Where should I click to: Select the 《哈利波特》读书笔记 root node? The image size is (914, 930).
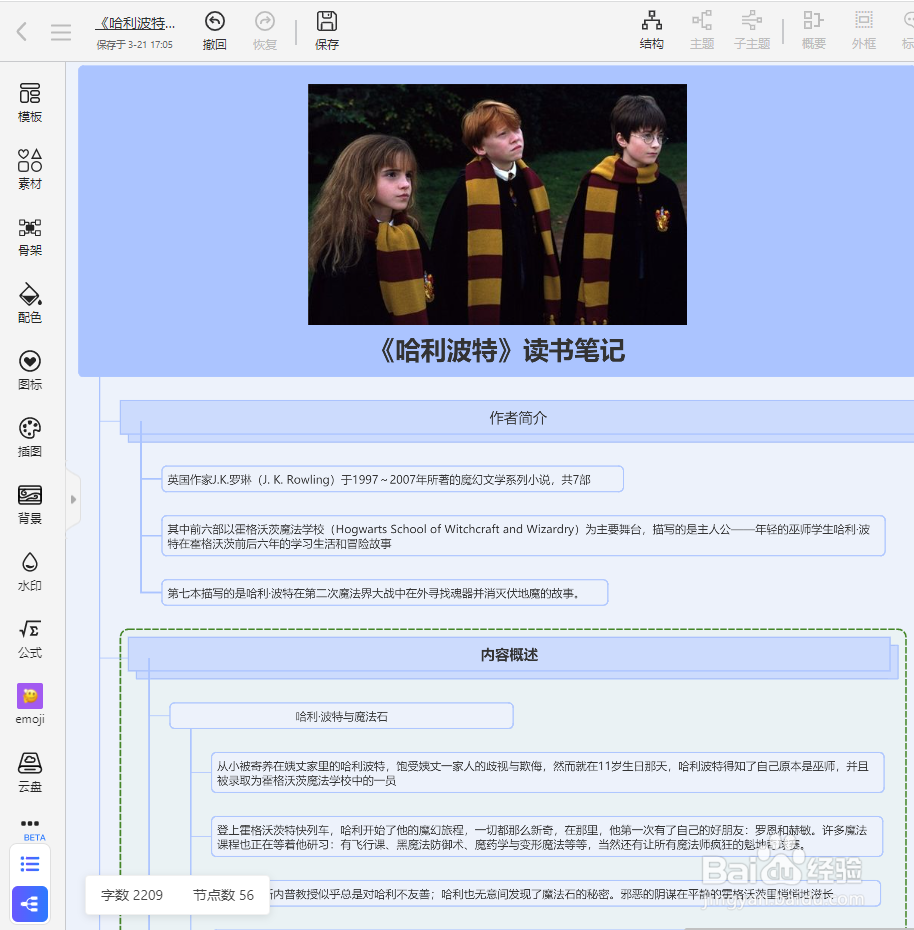pyautogui.click(x=501, y=351)
